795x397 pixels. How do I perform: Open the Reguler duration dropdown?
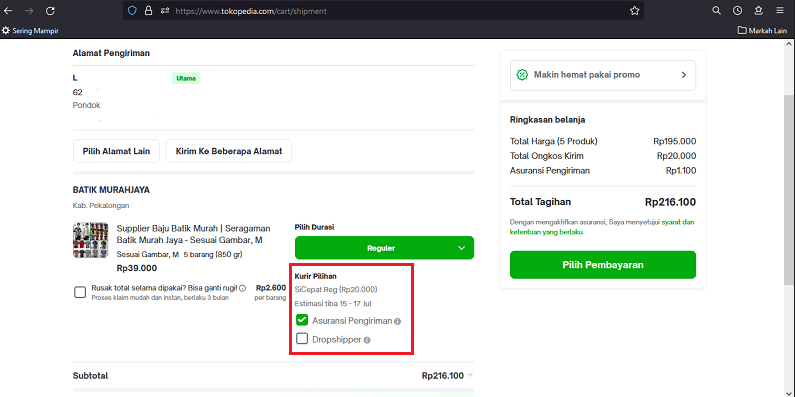(x=384, y=248)
